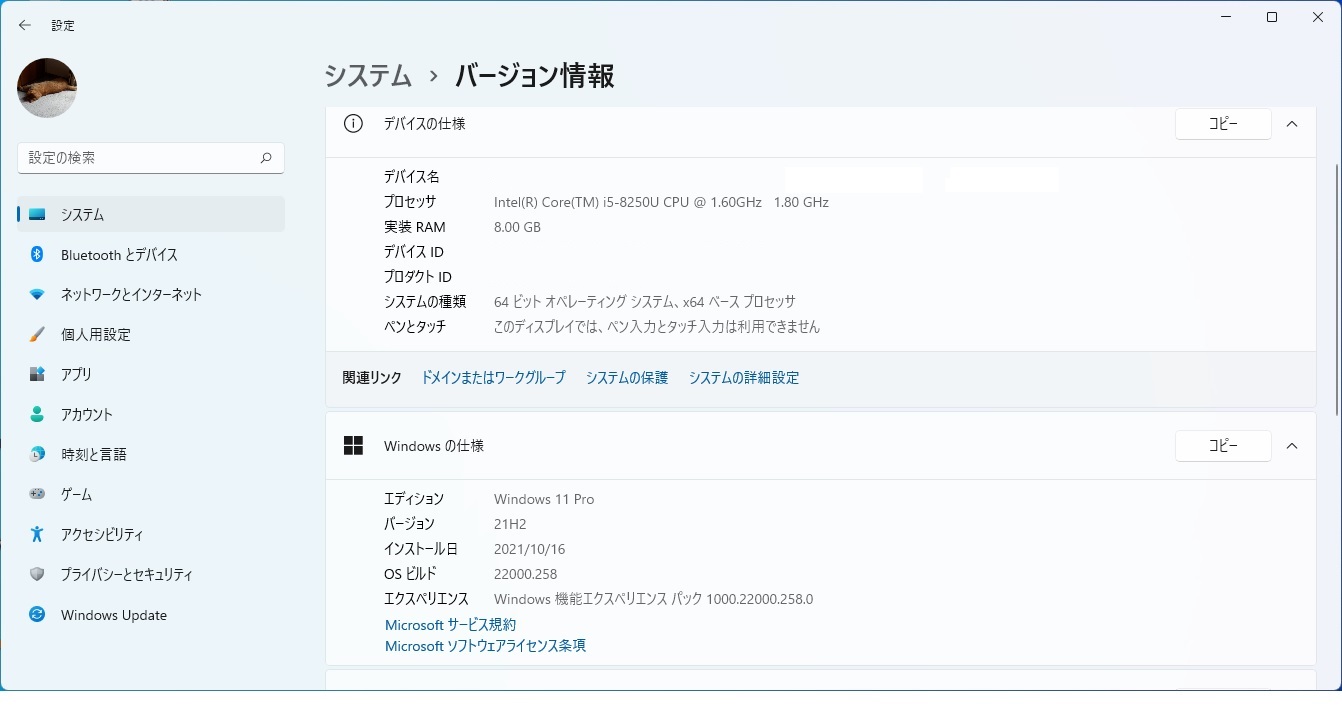Viewport: 1342px width, 721px height.
Task: Open ゲーム controller icon
Action: 37,495
